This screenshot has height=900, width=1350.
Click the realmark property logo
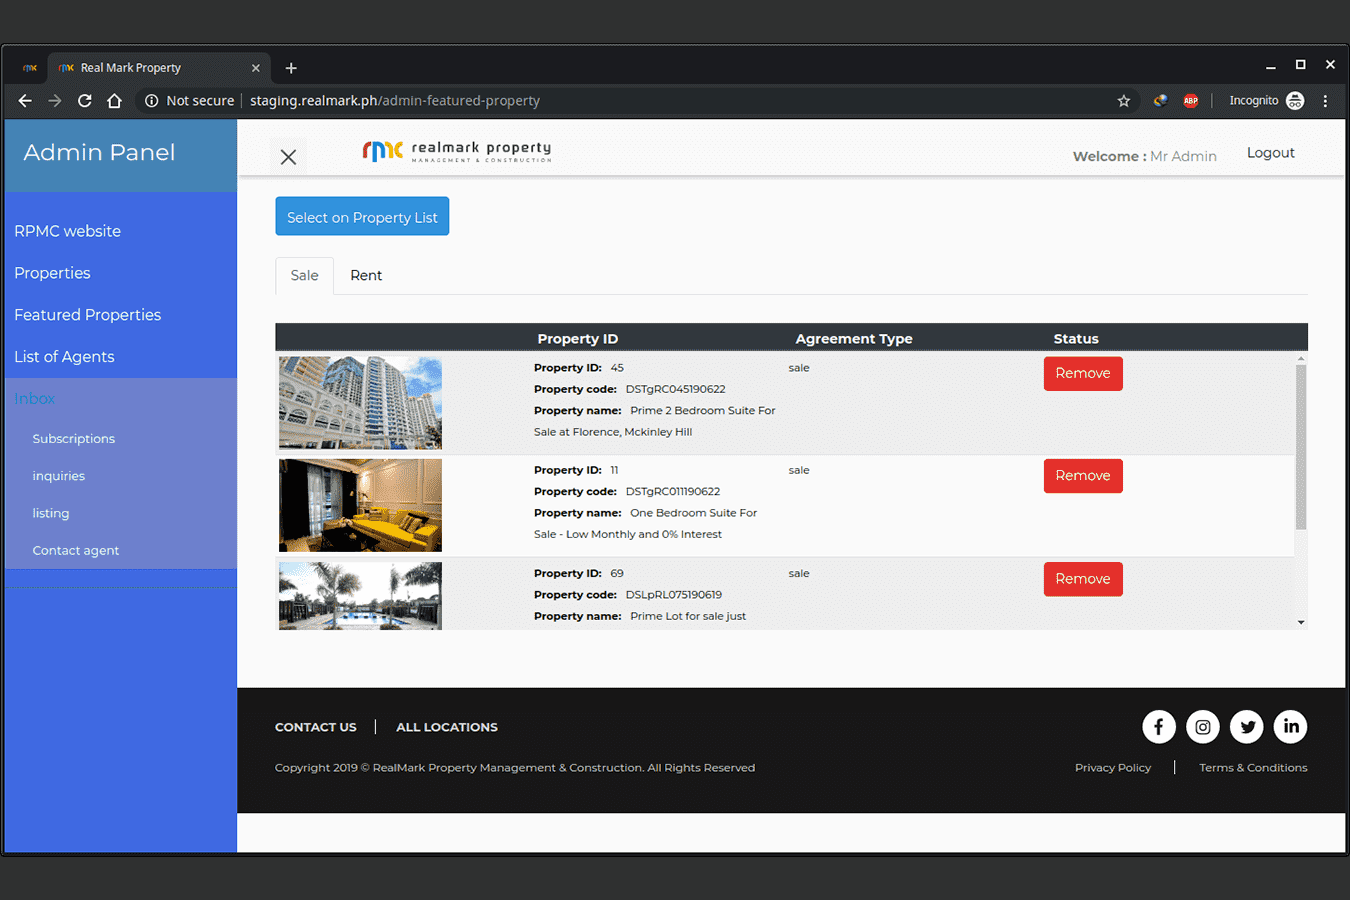(x=456, y=151)
